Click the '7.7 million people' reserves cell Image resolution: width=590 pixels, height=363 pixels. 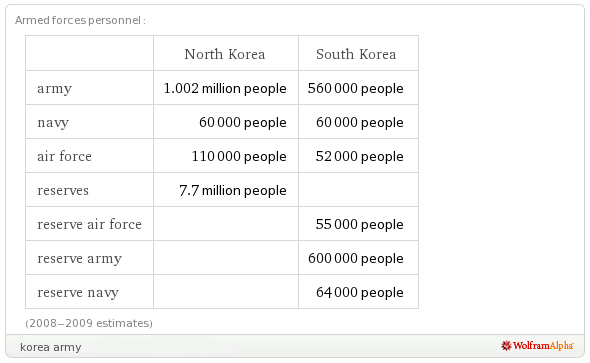click(233, 191)
